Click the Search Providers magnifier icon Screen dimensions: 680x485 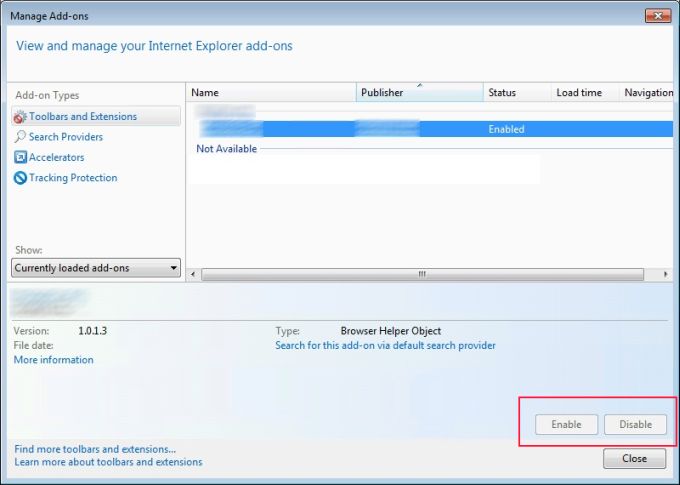(20, 137)
